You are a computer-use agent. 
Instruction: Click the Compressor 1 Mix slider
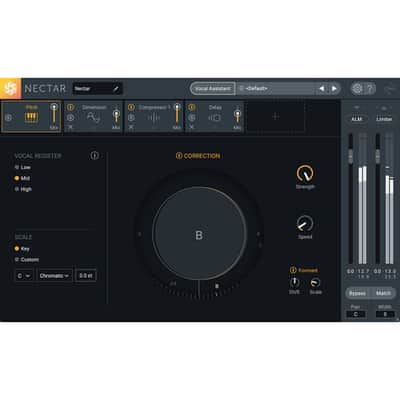coord(177,114)
